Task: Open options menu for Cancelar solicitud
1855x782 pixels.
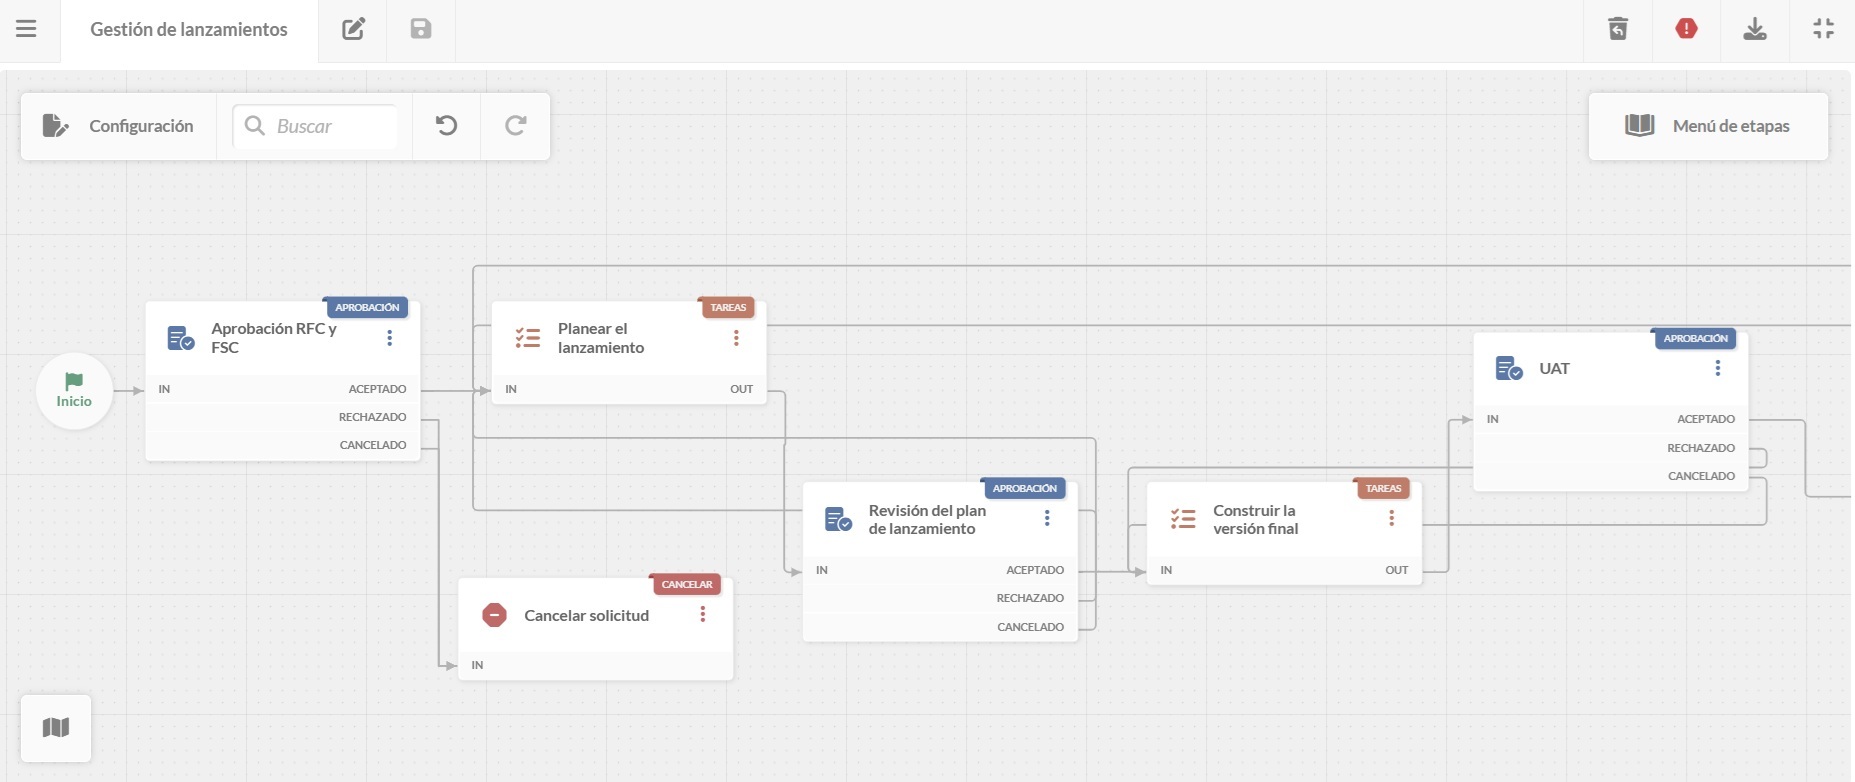Action: click(703, 614)
